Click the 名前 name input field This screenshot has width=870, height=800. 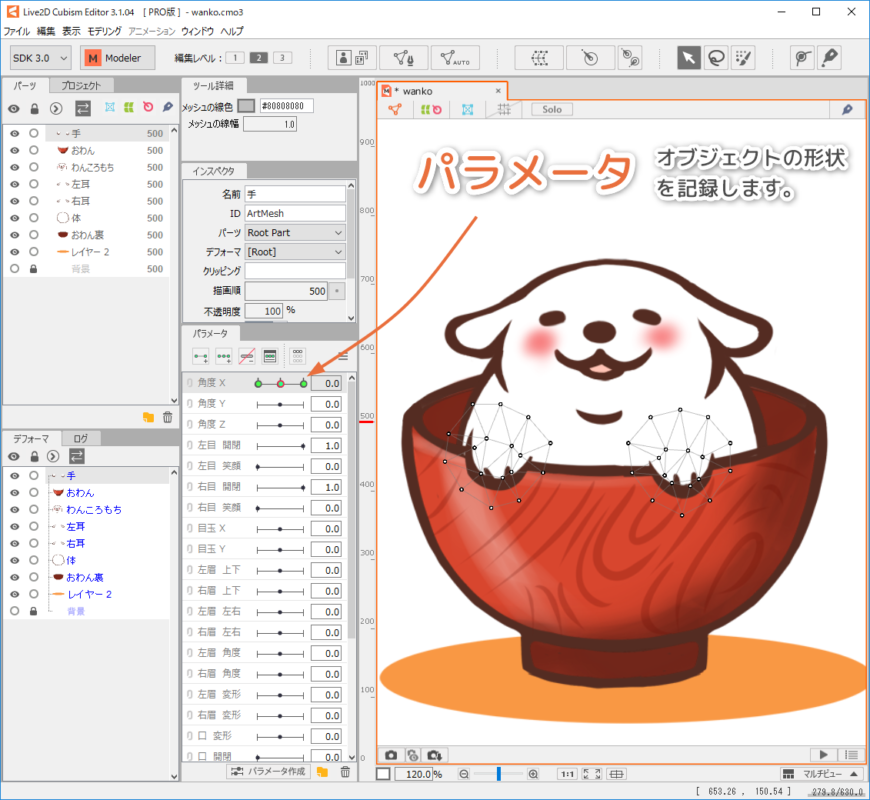[295, 194]
